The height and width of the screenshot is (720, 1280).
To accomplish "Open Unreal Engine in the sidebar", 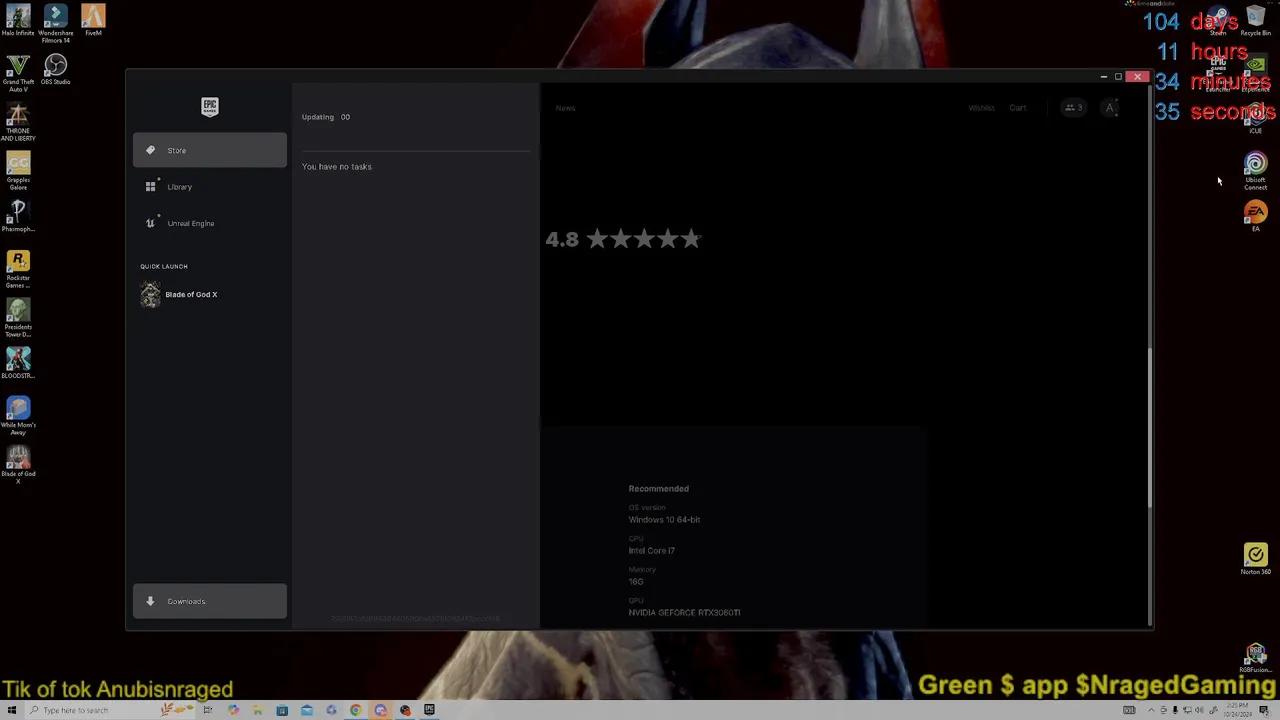I will coord(209,223).
